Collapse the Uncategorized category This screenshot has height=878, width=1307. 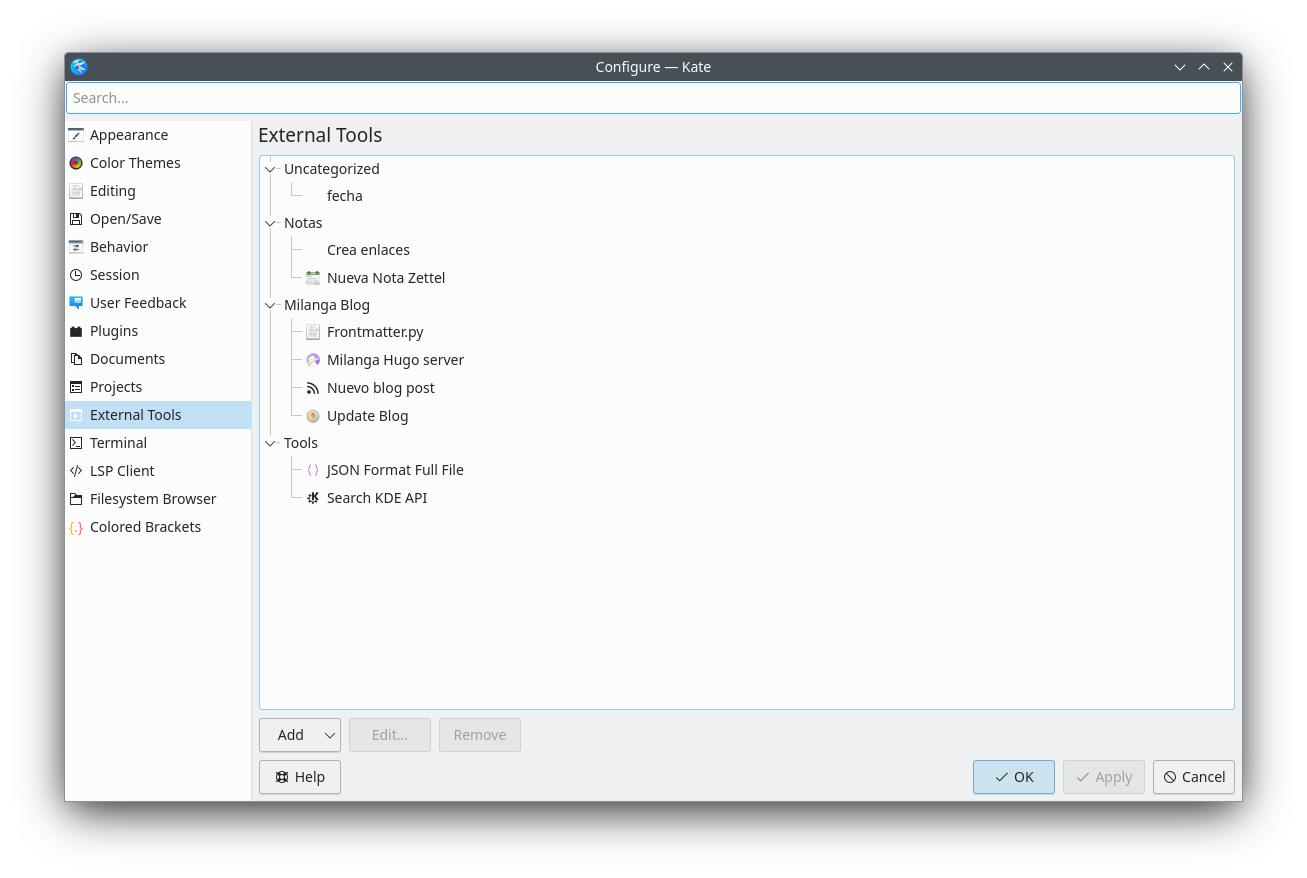pyautogui.click(x=270, y=169)
